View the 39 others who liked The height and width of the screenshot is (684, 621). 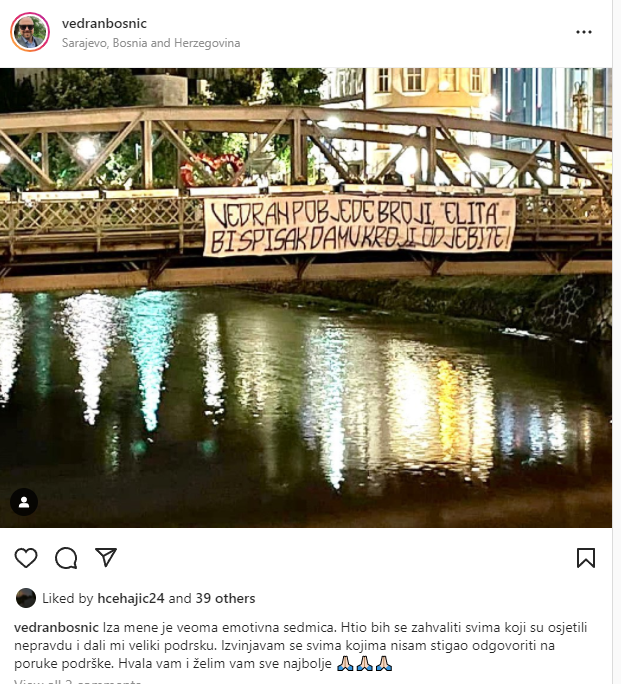(225, 598)
